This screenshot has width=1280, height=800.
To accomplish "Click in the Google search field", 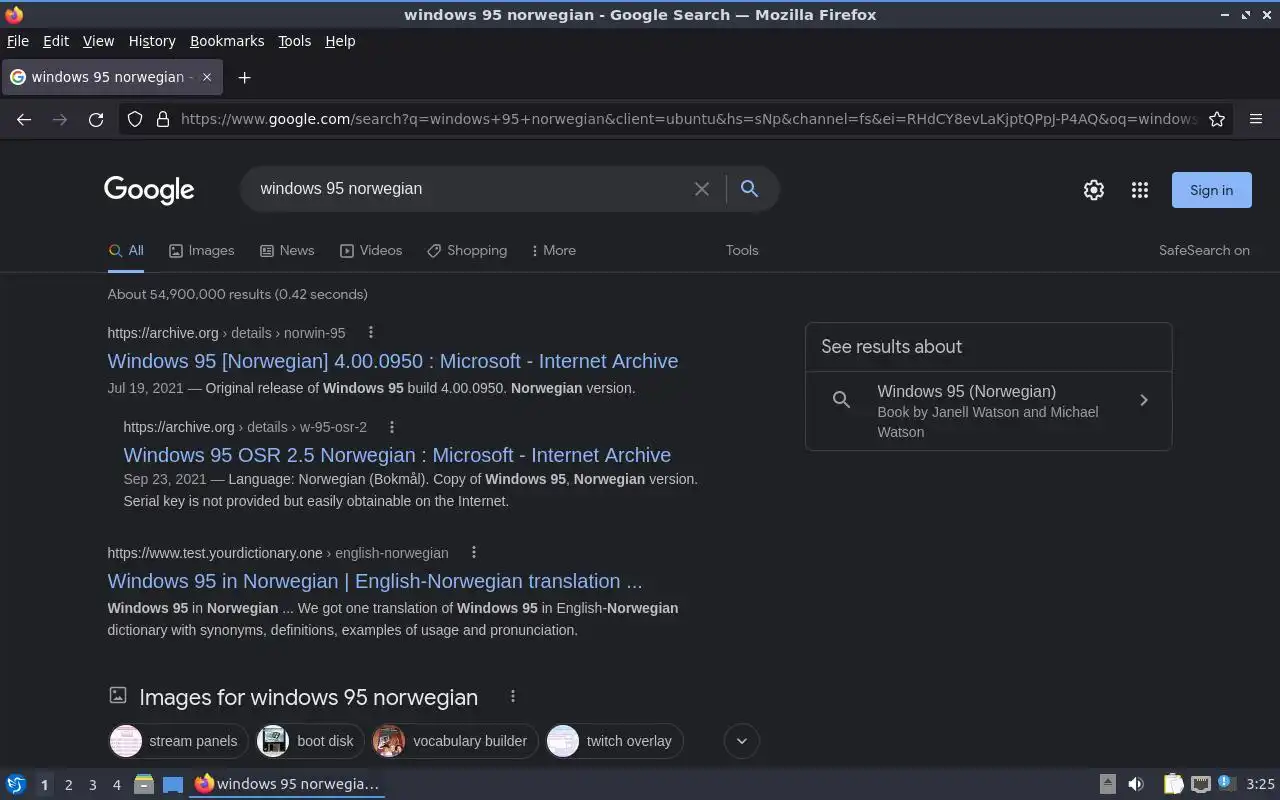I will click(470, 189).
